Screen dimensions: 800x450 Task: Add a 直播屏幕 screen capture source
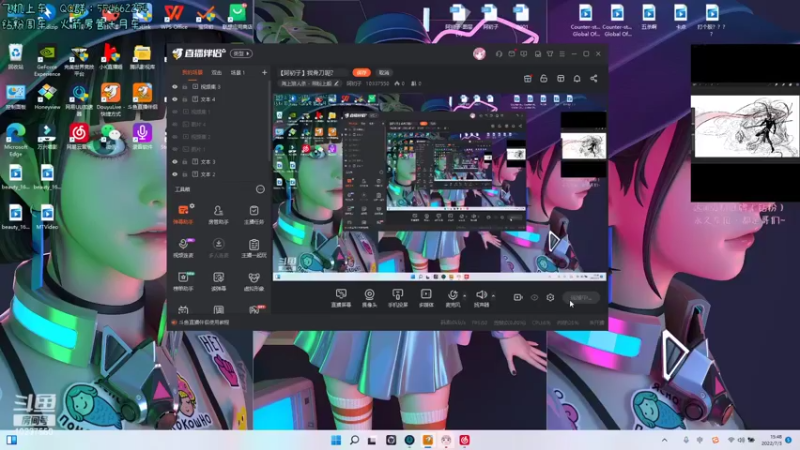click(x=341, y=298)
